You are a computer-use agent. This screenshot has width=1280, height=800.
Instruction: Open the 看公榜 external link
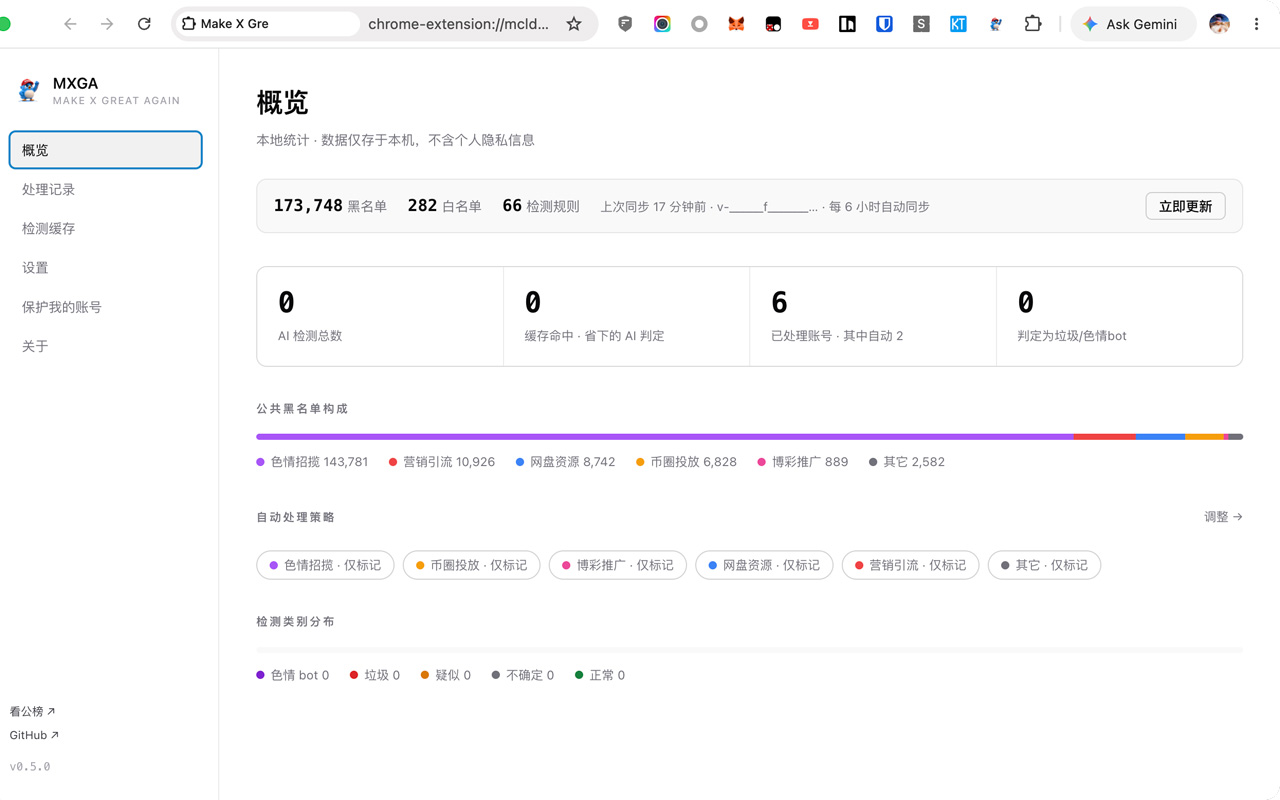coord(32,711)
